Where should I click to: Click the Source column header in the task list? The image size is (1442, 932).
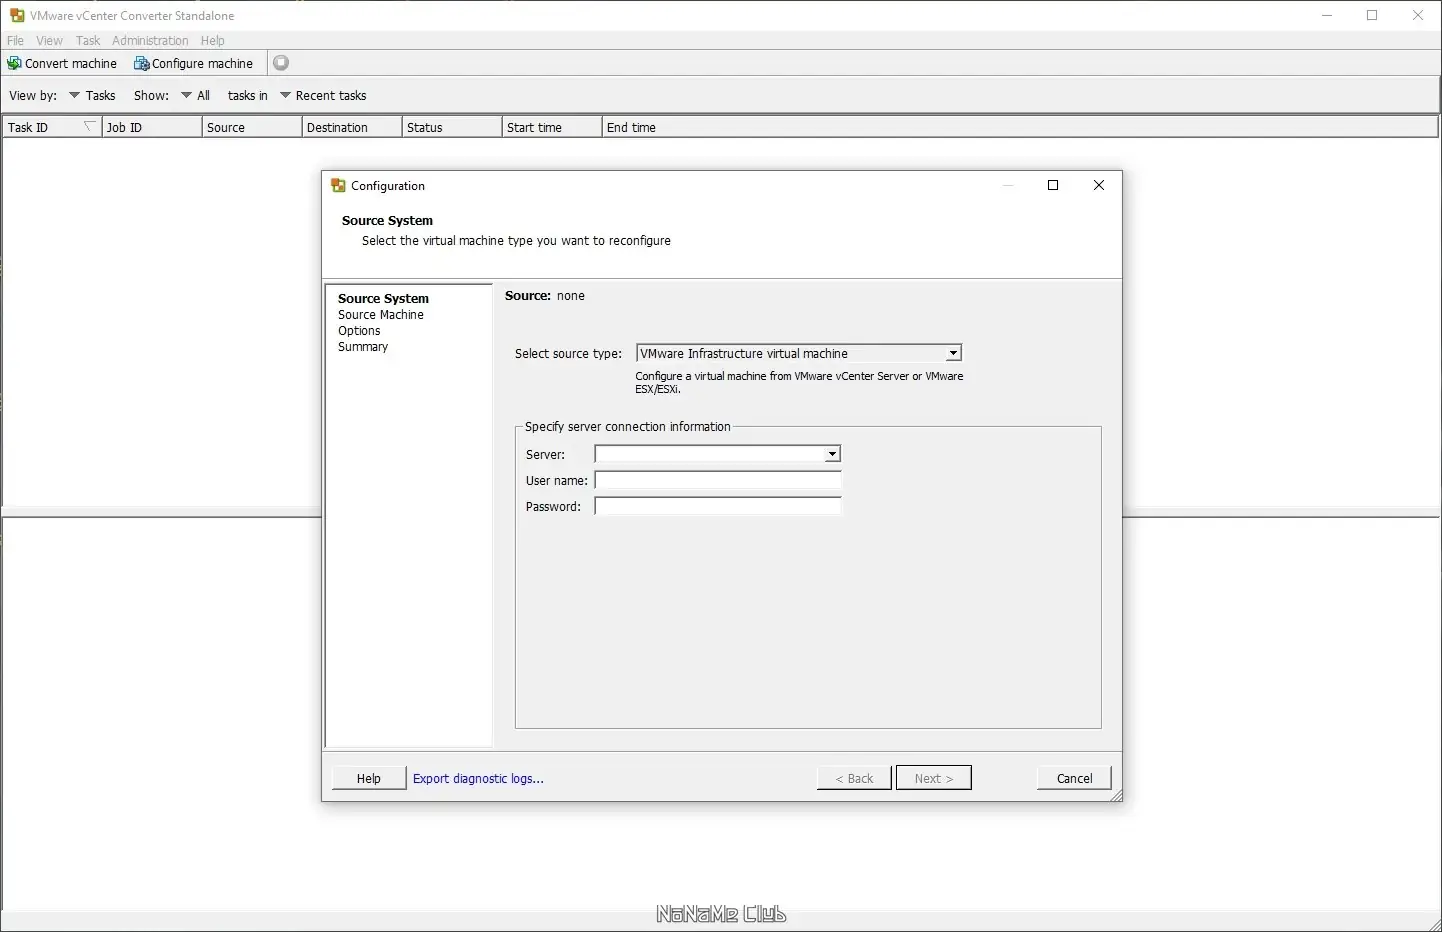[252, 127]
